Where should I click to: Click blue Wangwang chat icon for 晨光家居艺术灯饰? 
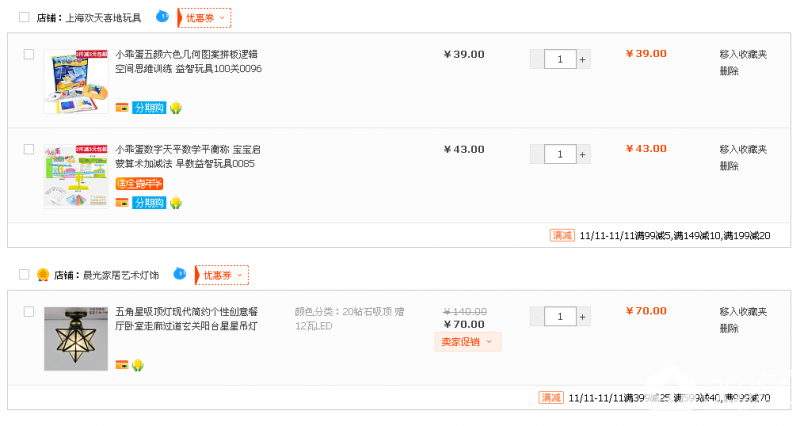[x=180, y=273]
